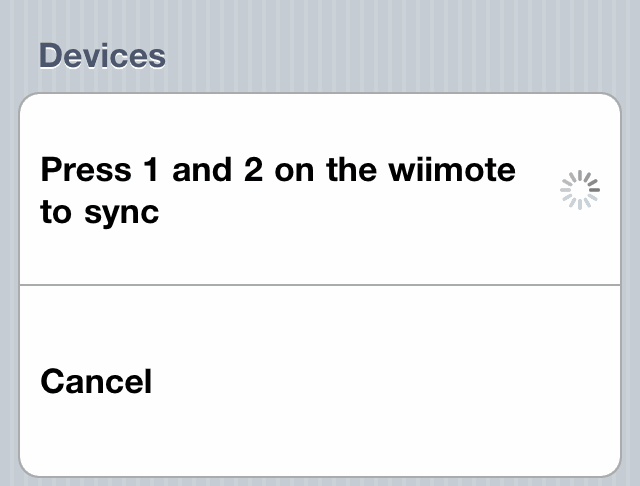
Task: Tap the Devices heading label
Action: click(102, 55)
